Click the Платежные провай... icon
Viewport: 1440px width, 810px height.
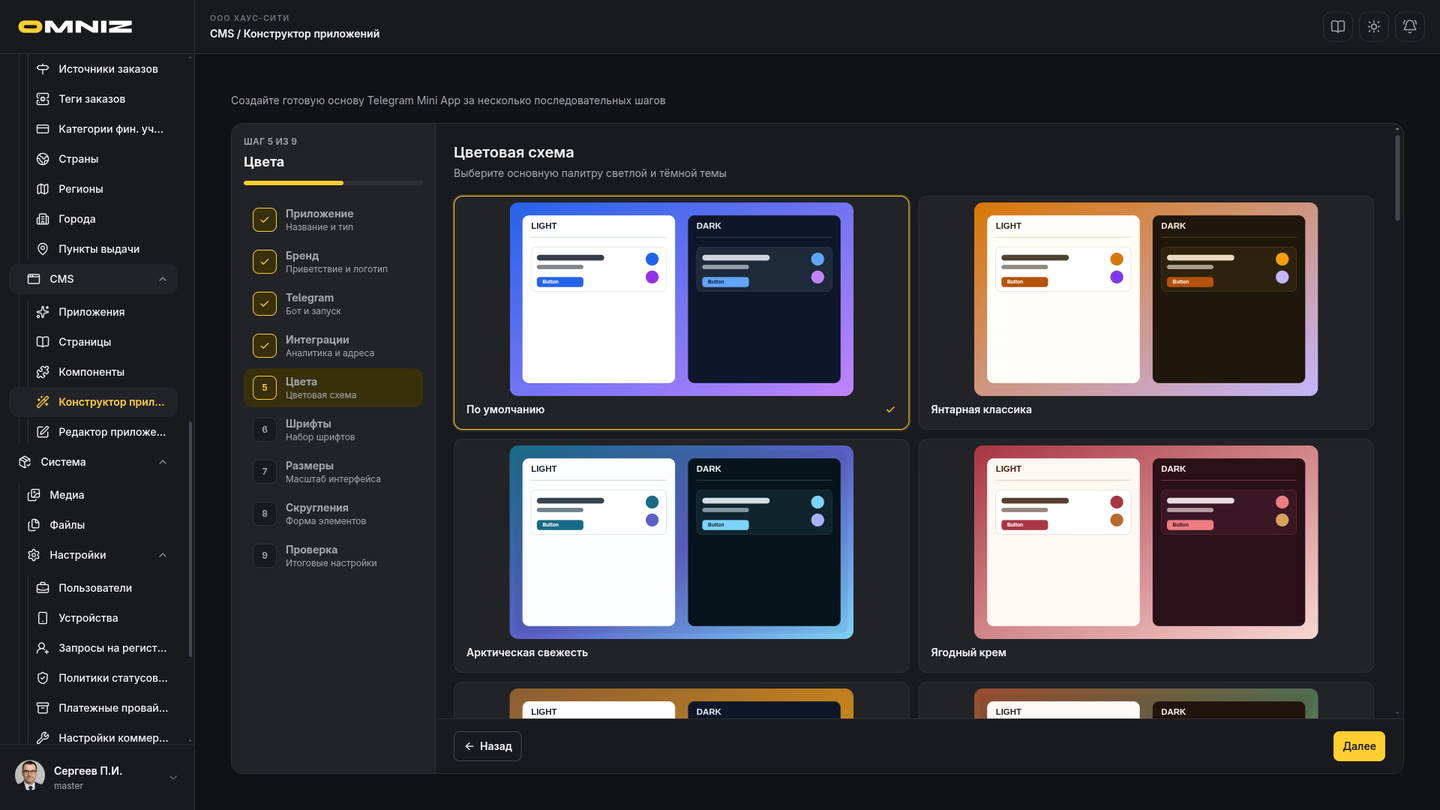(x=43, y=708)
